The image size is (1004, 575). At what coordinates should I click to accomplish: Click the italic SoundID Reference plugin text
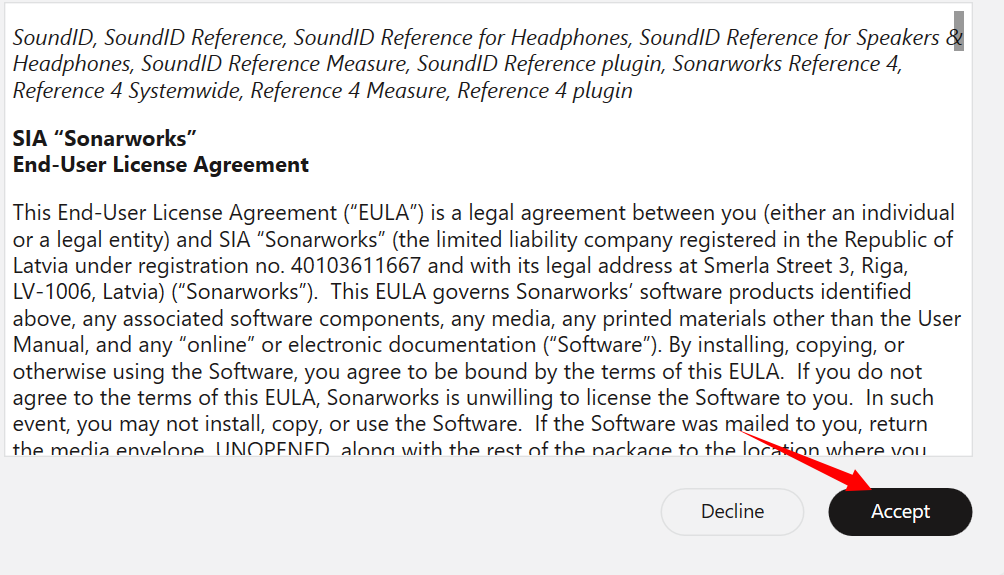click(x=539, y=64)
